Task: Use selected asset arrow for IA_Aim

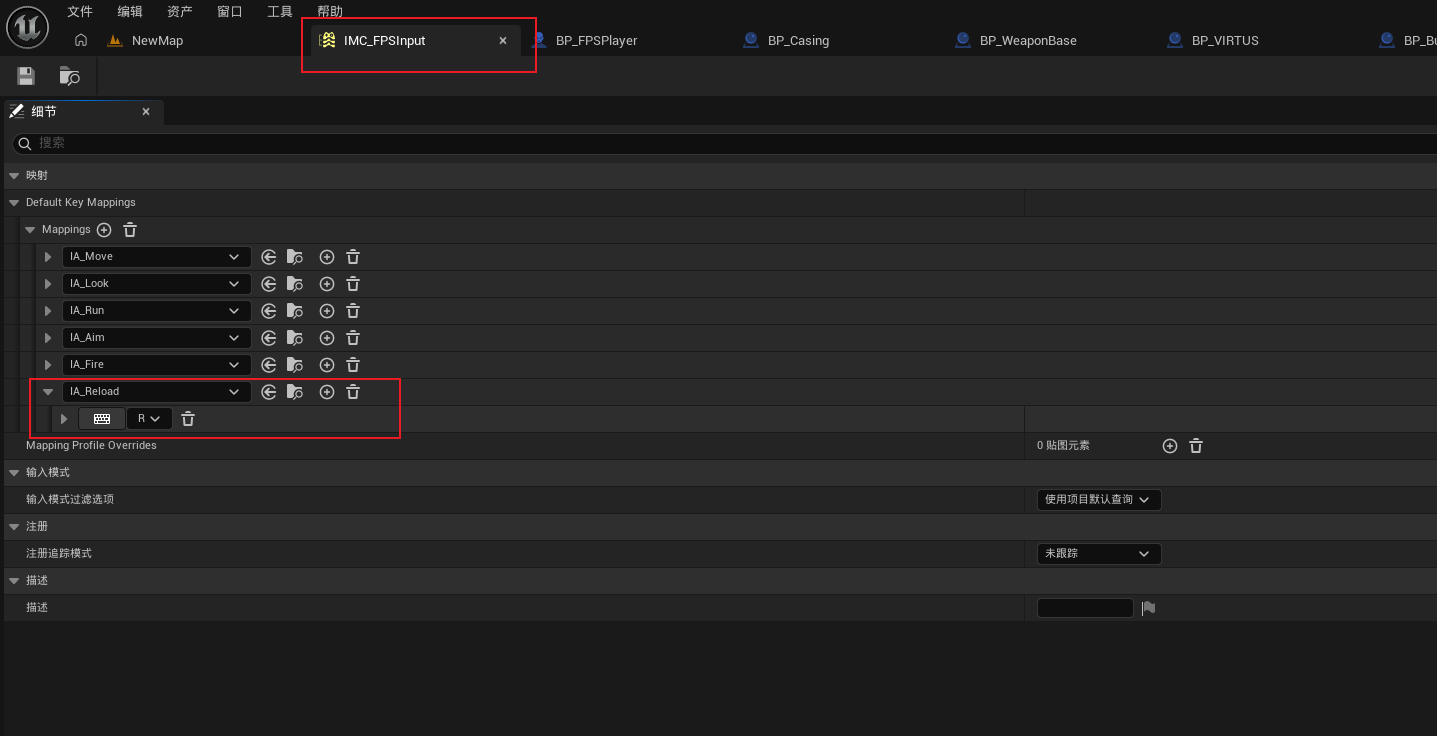Action: click(x=268, y=338)
